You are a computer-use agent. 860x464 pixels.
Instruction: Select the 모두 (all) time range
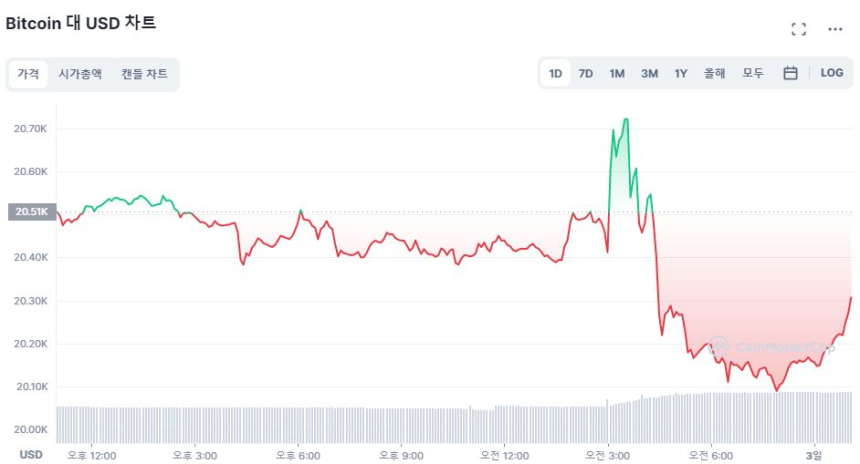[x=753, y=73]
